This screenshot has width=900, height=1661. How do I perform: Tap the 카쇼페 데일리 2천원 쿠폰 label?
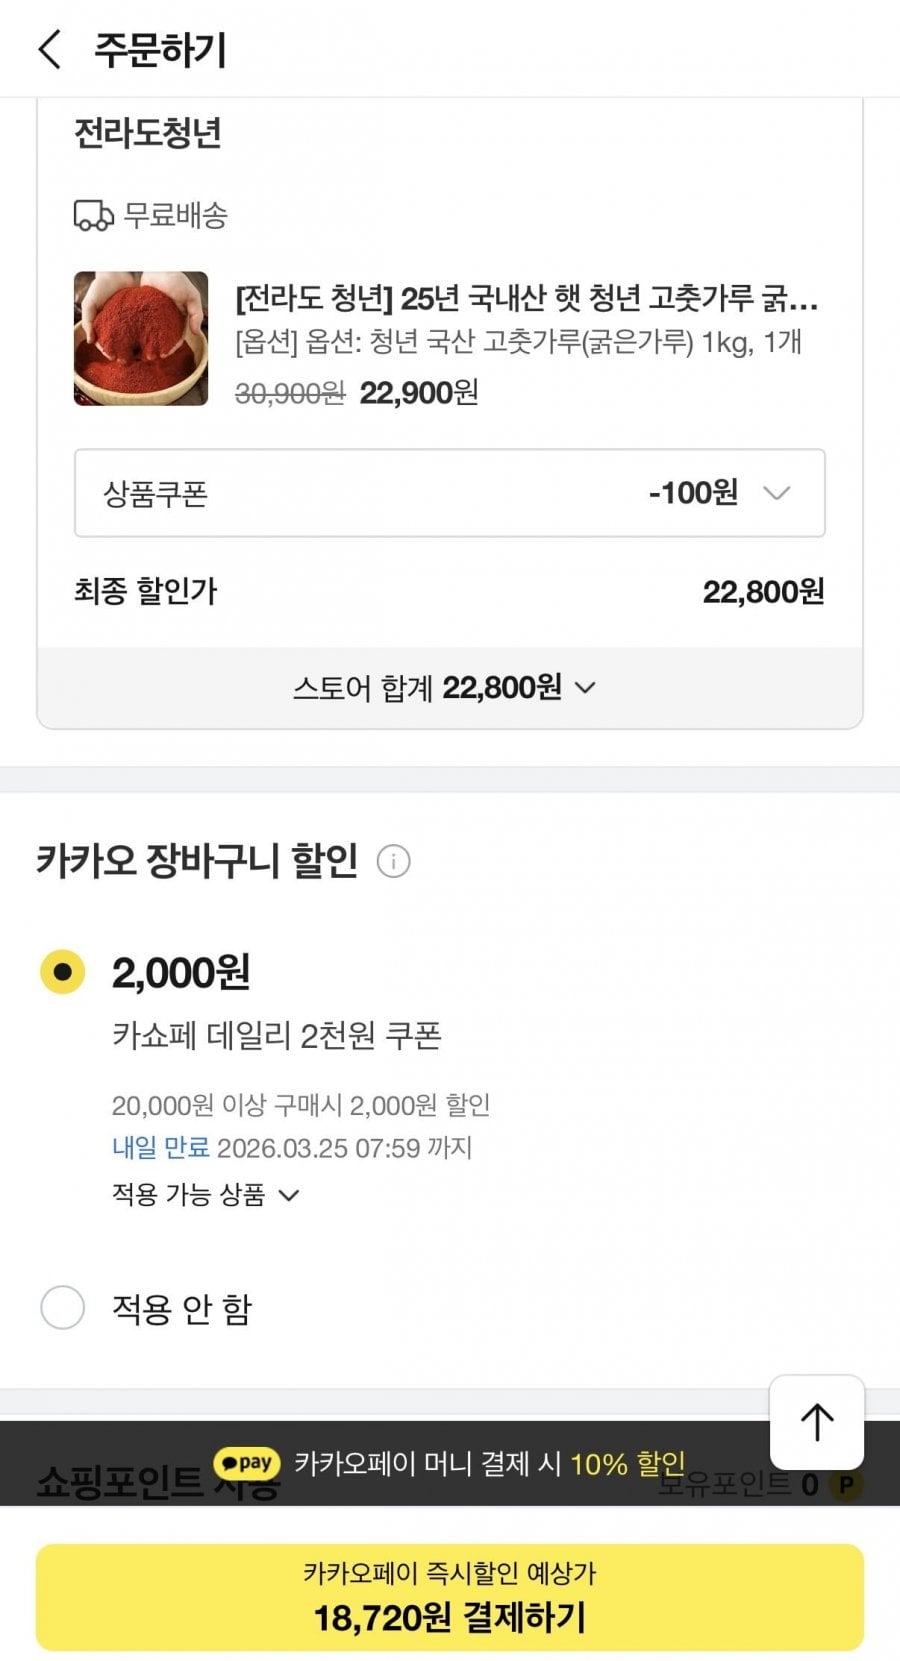[276, 1036]
